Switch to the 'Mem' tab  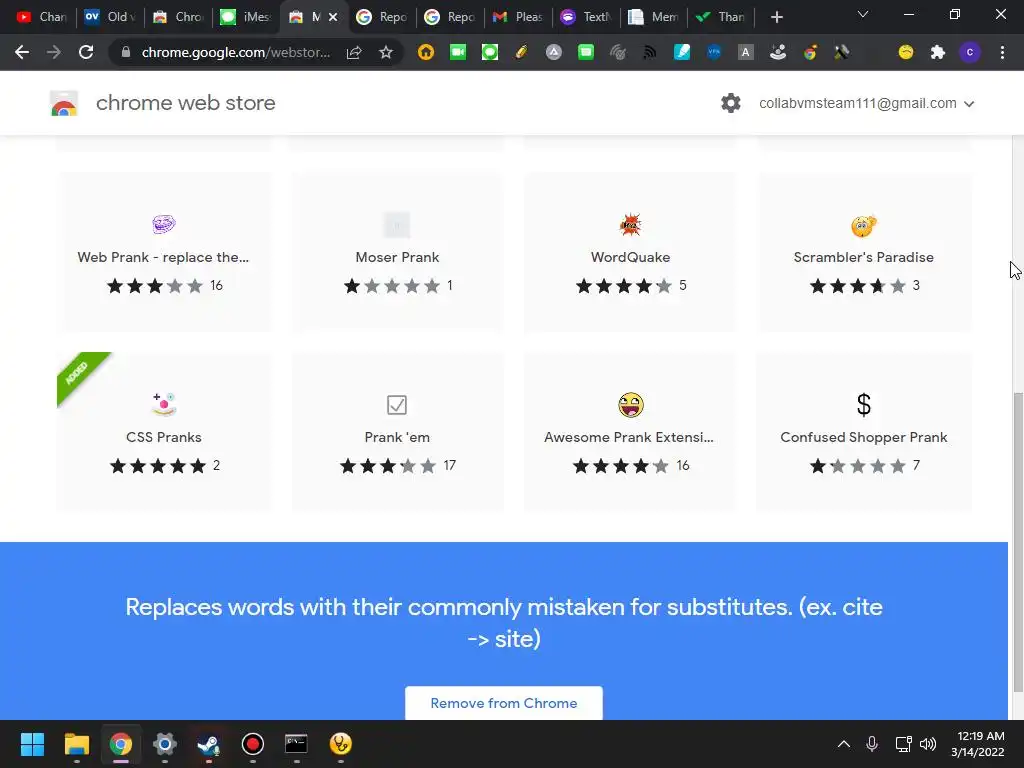click(x=654, y=17)
